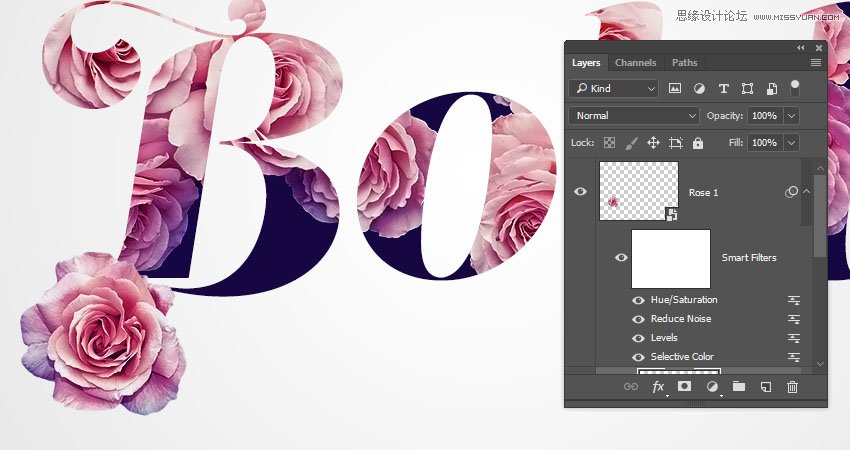This screenshot has height=450, width=850.
Task: Create a new group folder icon
Action: coord(739,386)
